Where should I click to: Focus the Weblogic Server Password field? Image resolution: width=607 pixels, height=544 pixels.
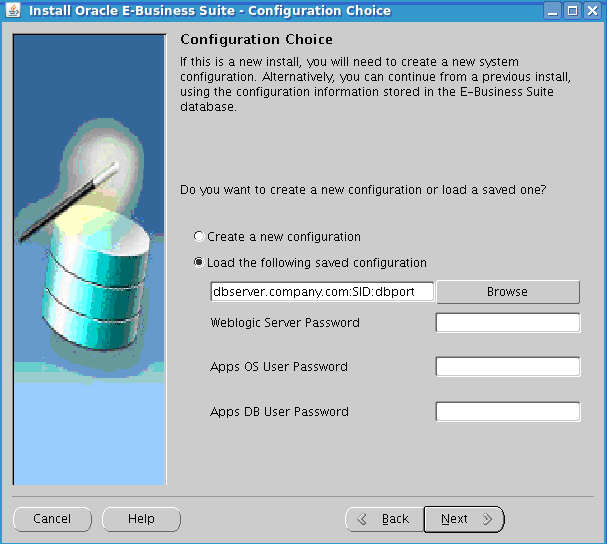(x=508, y=323)
